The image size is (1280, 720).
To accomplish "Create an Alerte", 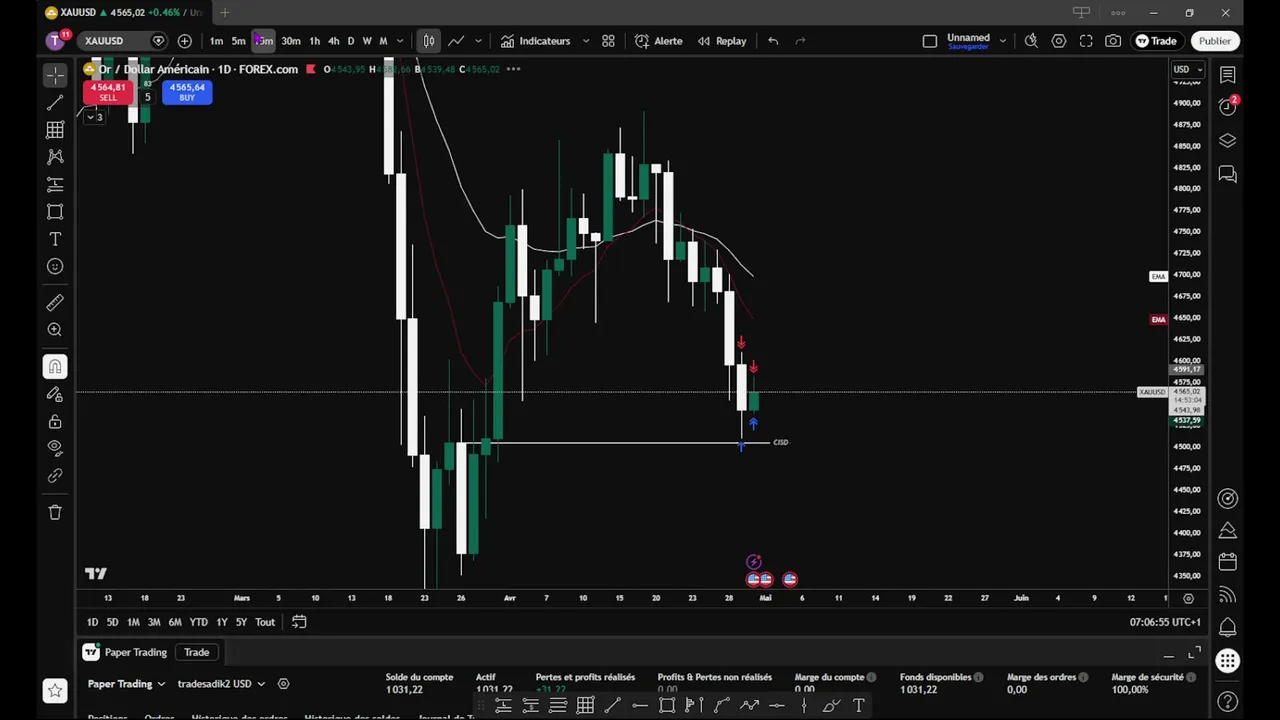I will tap(659, 41).
